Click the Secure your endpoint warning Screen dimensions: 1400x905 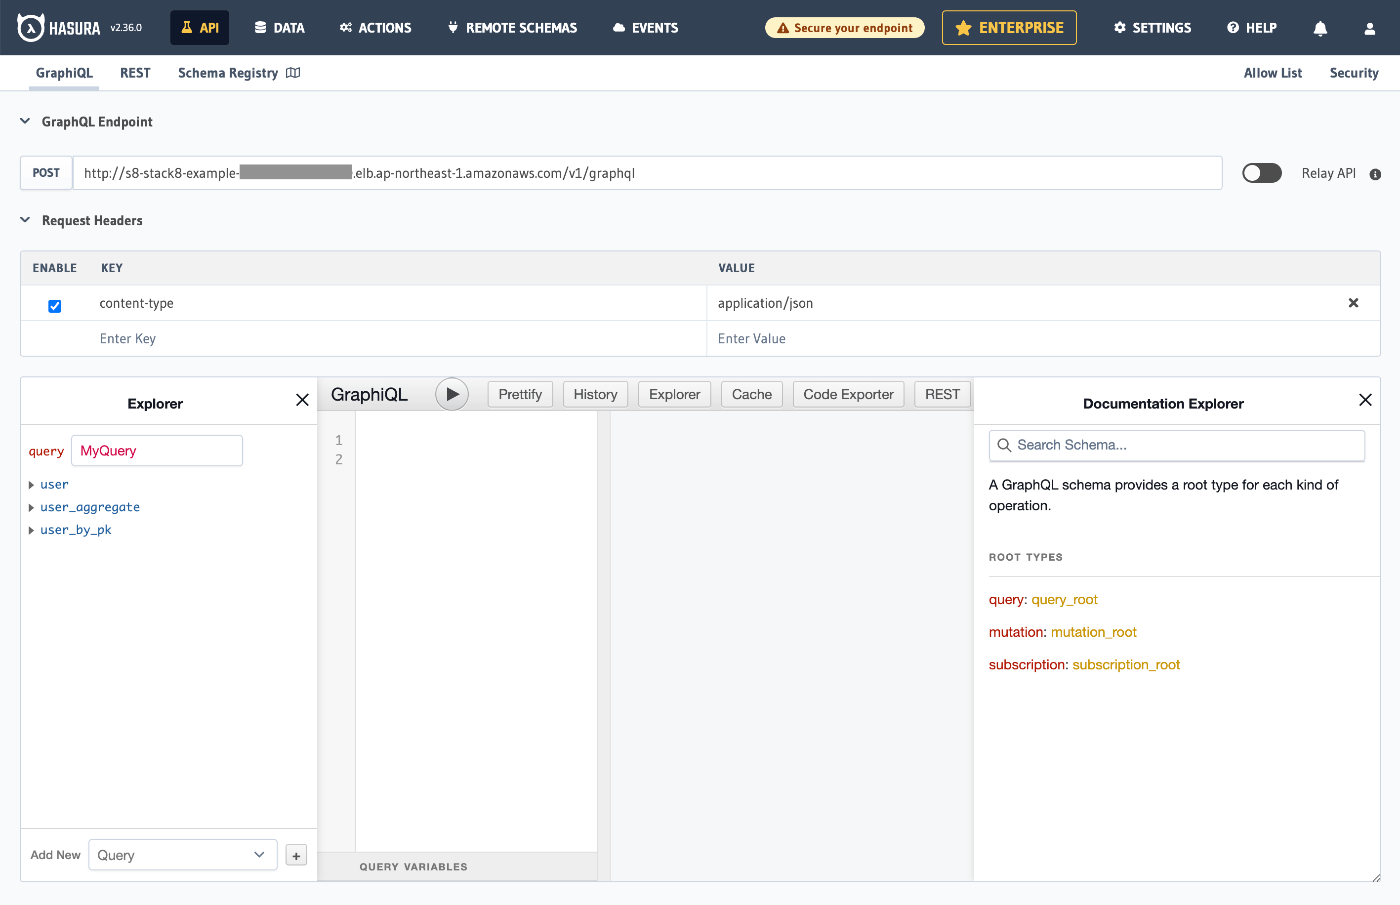point(844,28)
